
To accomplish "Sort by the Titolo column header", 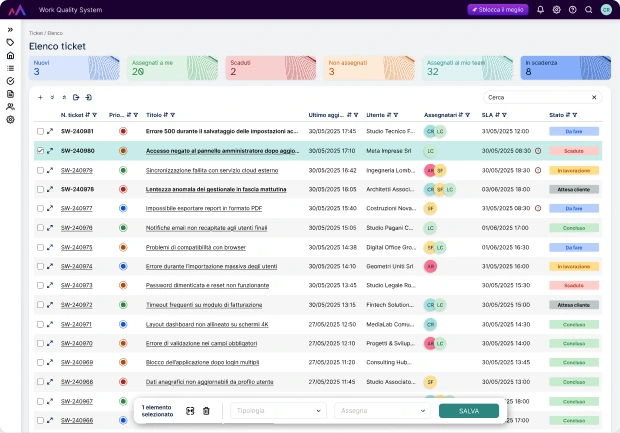I will 154,115.
